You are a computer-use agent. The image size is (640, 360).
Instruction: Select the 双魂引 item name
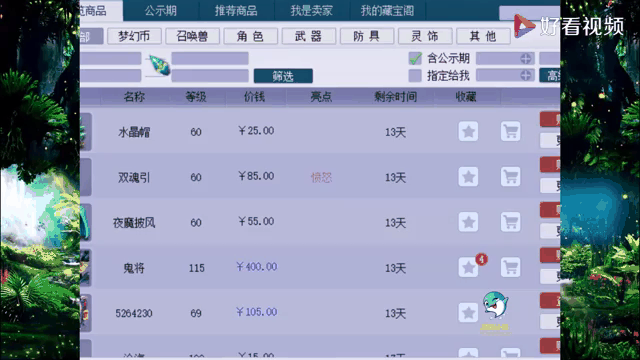pos(134,178)
